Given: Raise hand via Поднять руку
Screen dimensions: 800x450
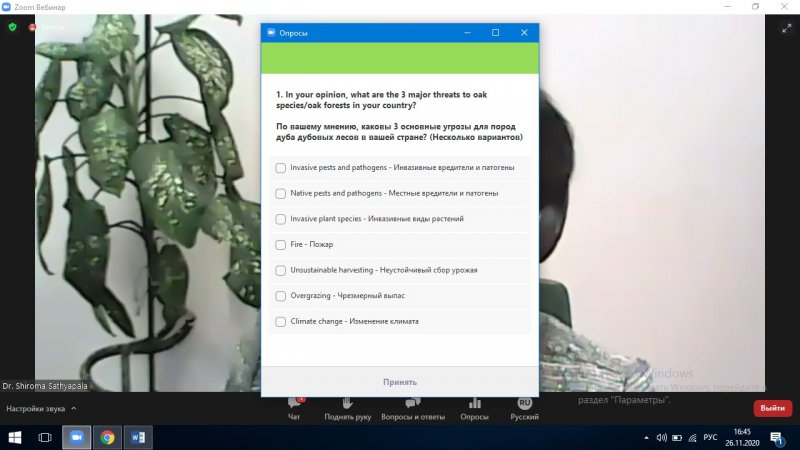Looking at the screenshot, I should point(347,409).
